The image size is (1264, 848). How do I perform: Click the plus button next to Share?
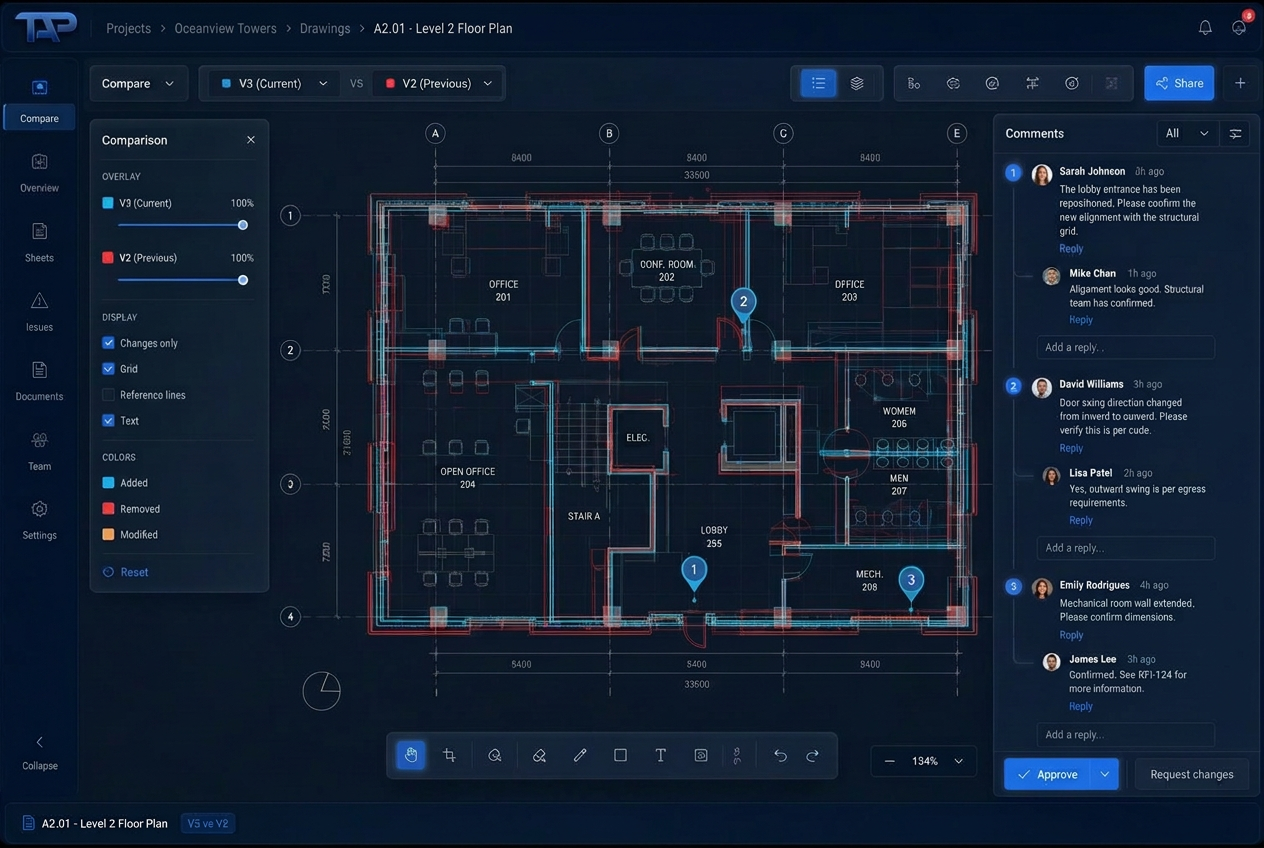[1240, 83]
